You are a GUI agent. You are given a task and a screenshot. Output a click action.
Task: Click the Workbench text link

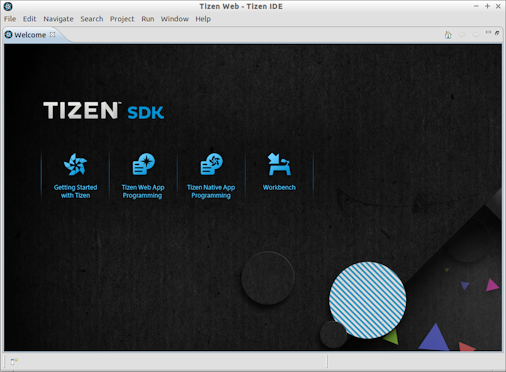click(279, 187)
